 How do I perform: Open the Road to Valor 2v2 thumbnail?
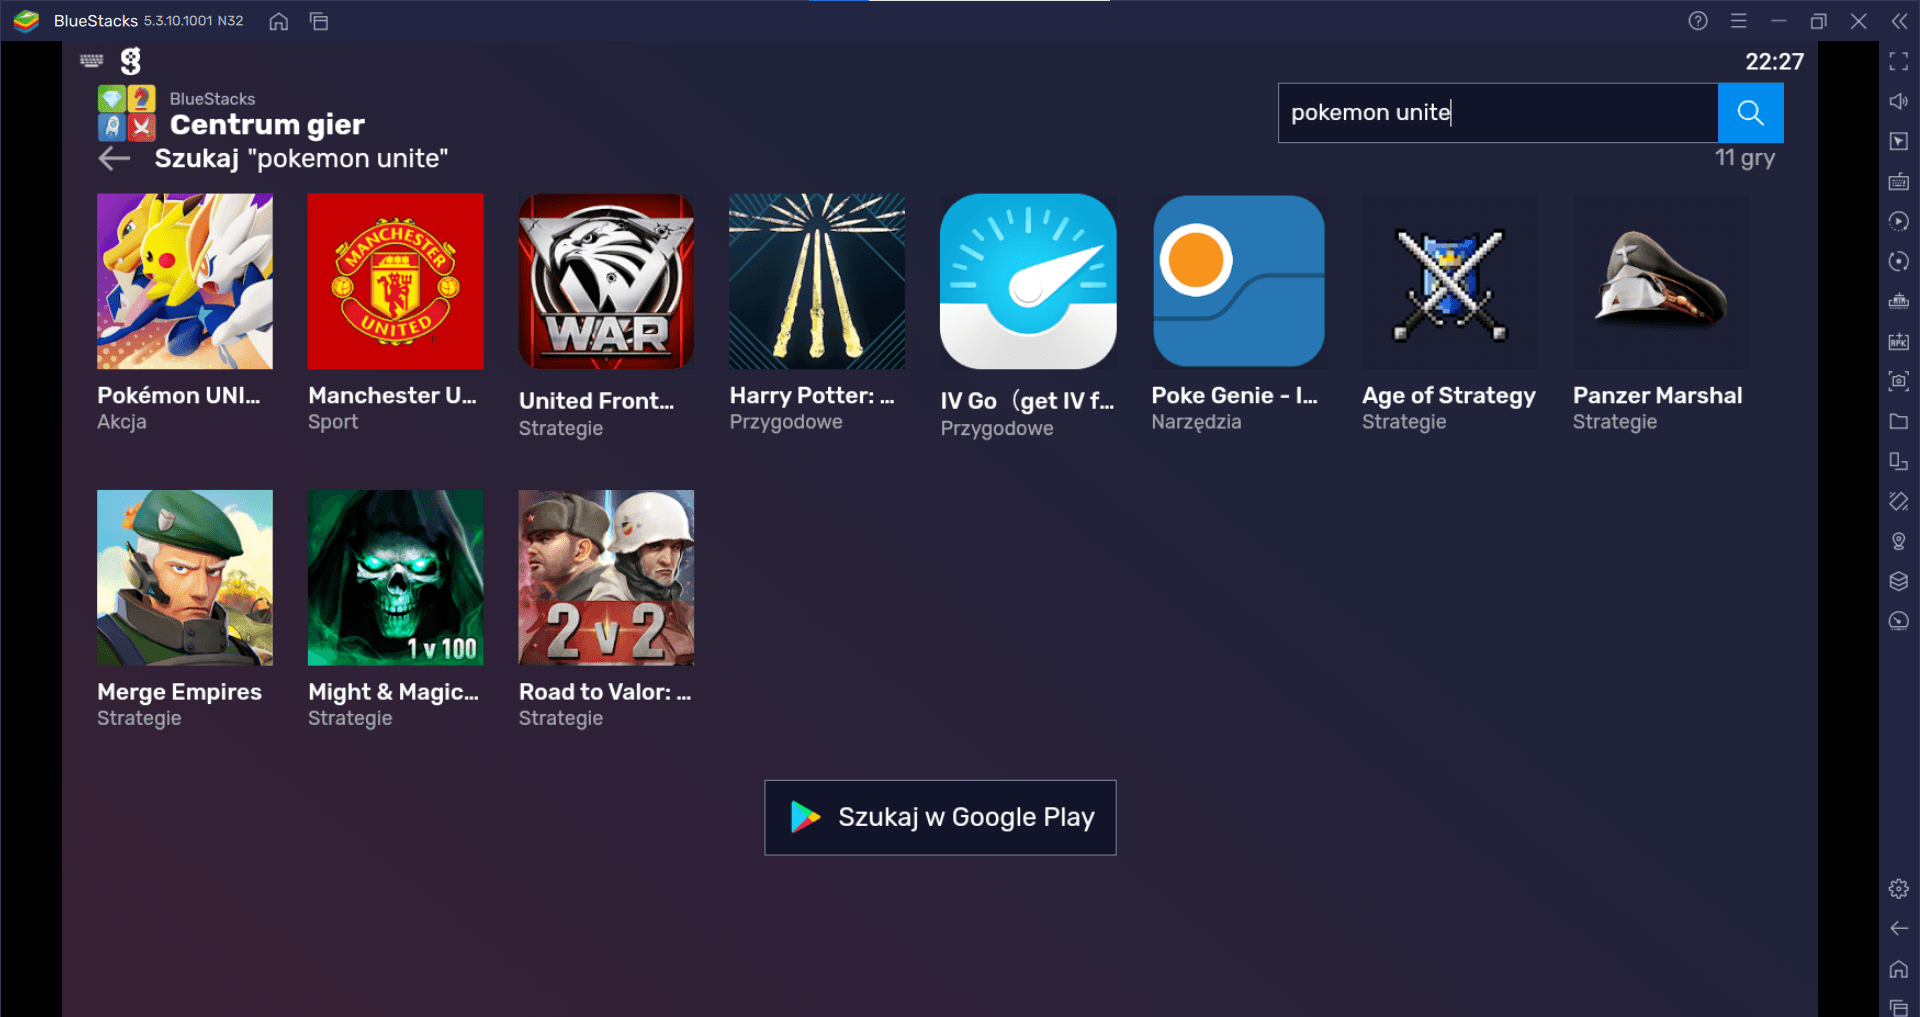(x=607, y=577)
